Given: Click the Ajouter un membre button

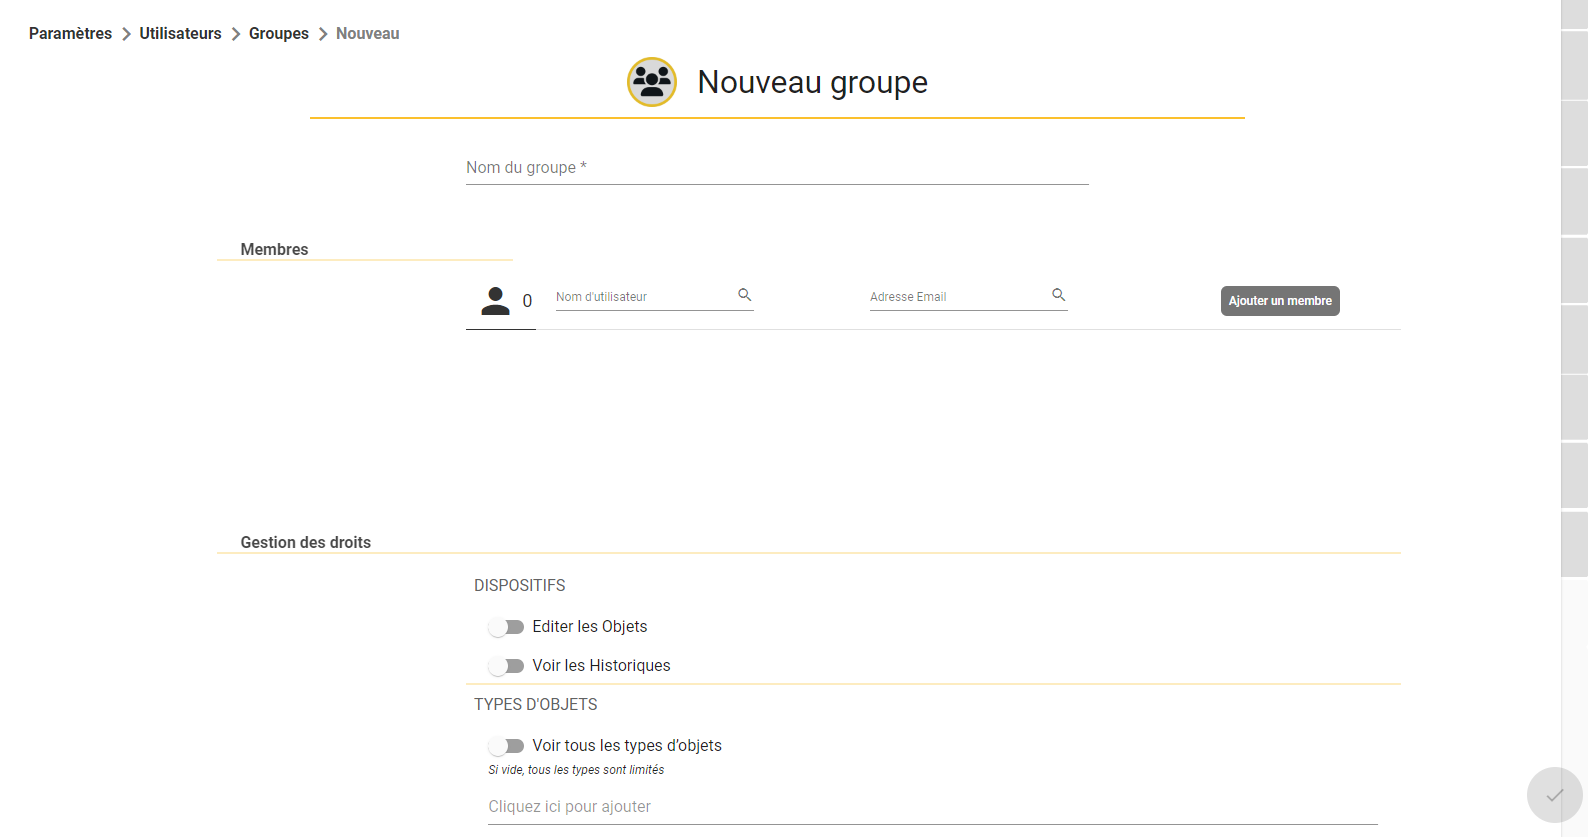Looking at the screenshot, I should pos(1280,301).
